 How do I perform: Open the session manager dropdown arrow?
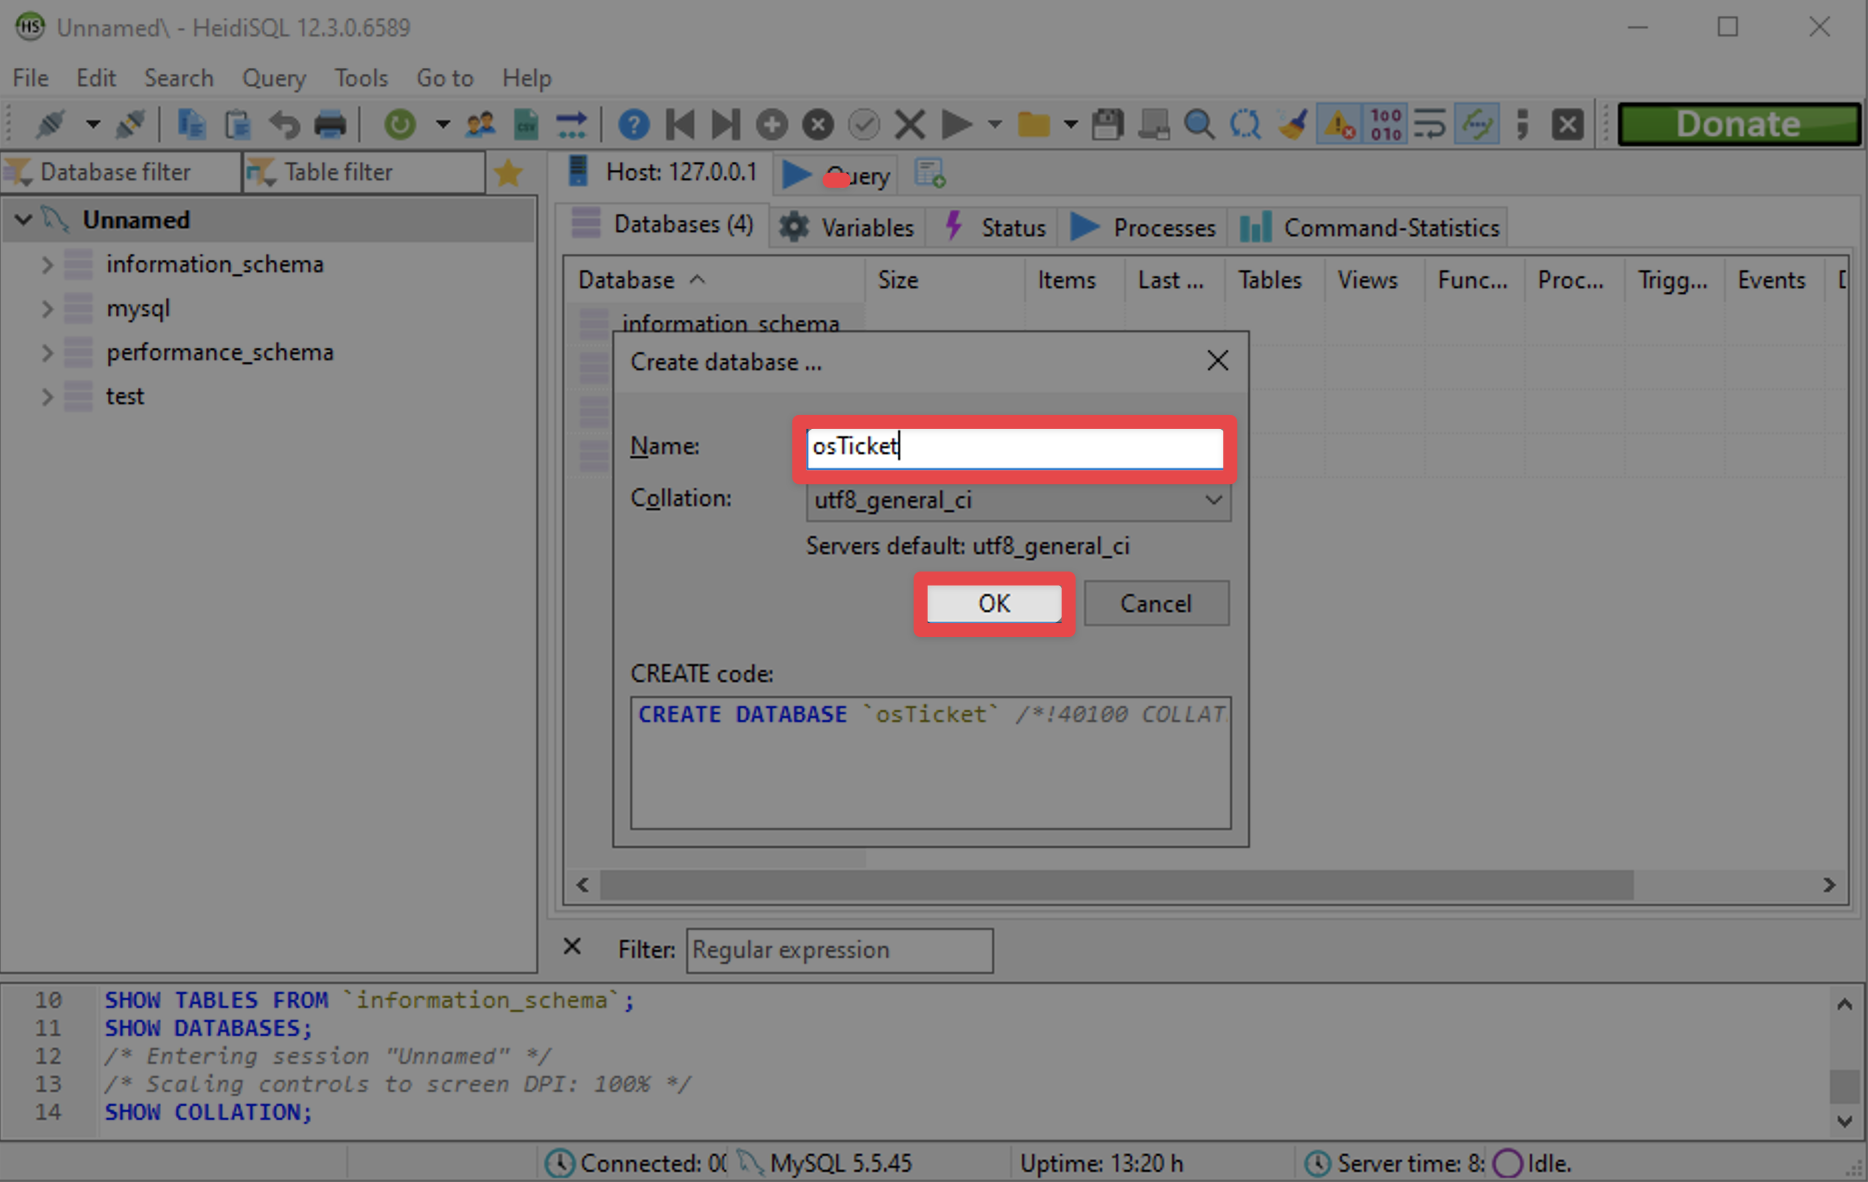[92, 124]
